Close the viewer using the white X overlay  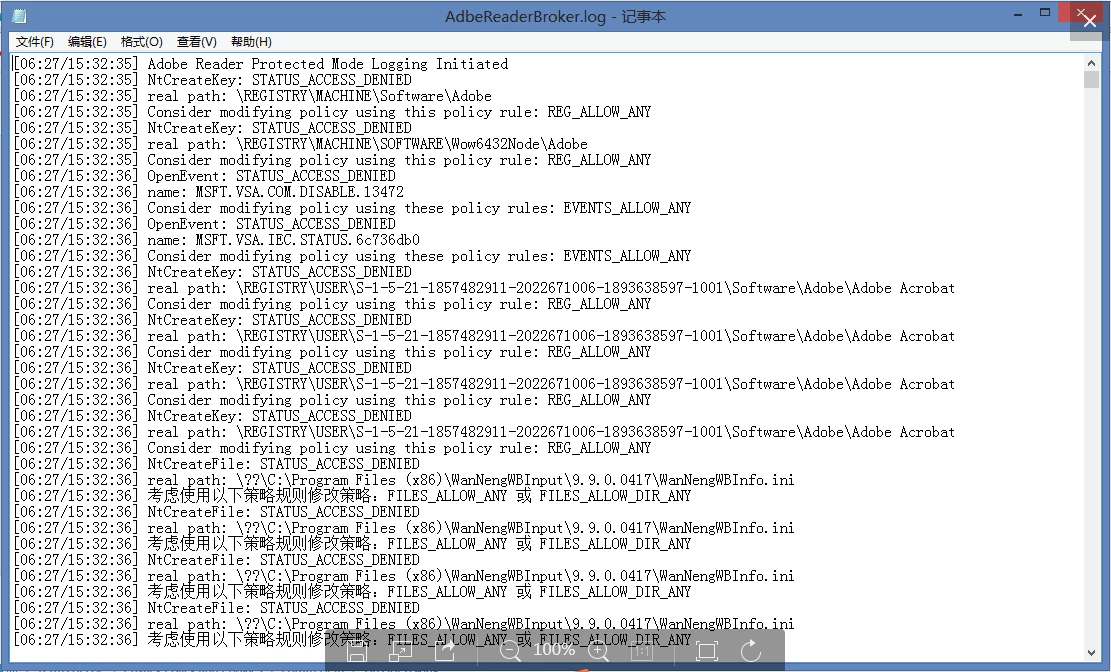[1089, 21]
